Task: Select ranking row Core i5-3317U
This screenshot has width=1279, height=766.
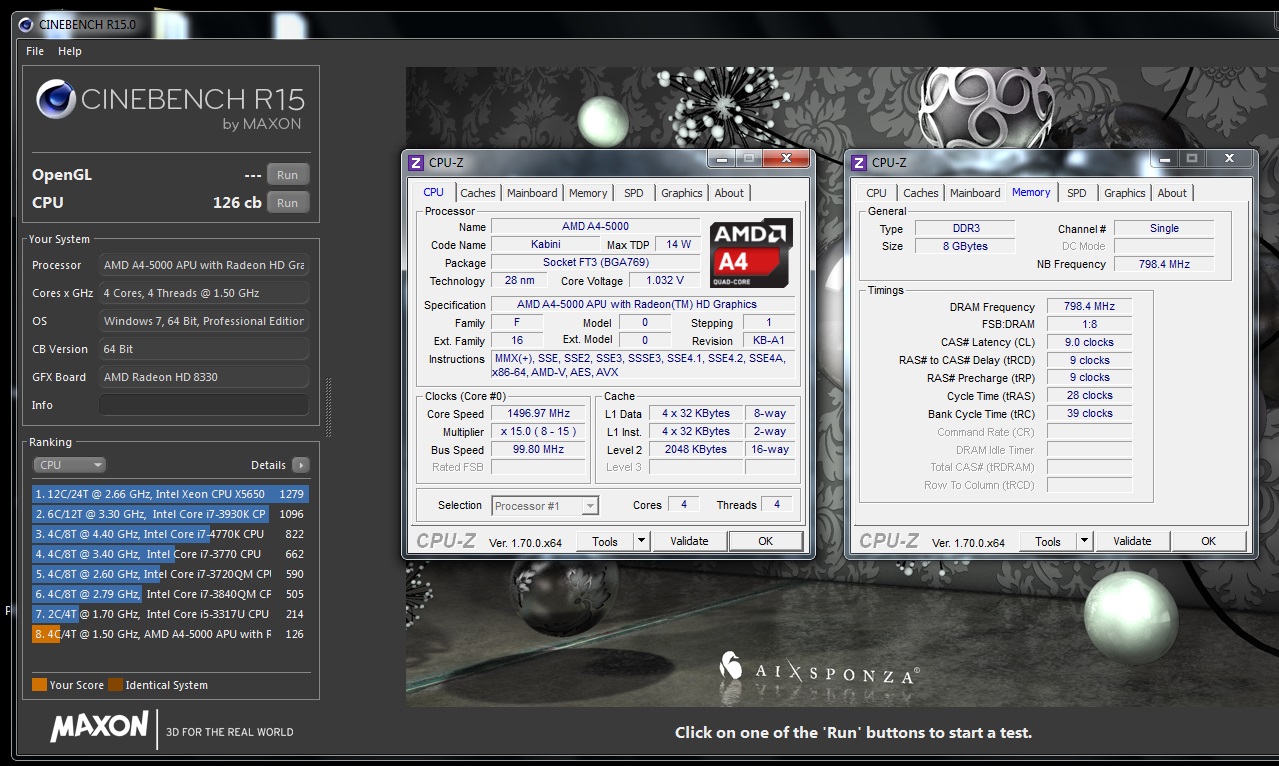Action: [x=170, y=614]
